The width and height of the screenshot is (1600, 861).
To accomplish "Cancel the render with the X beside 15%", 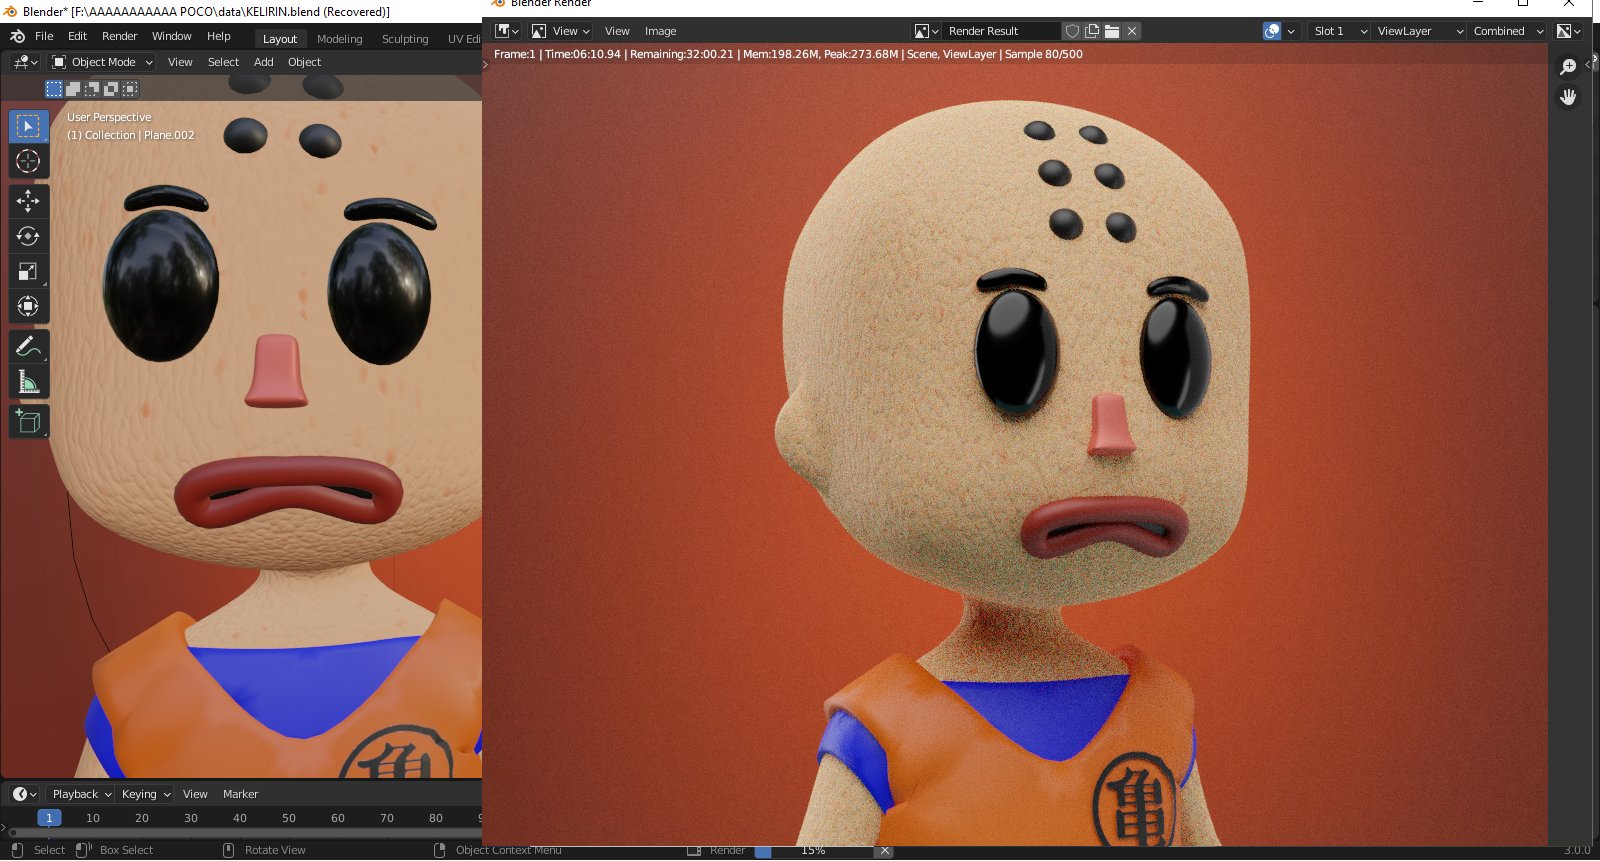I will [885, 851].
